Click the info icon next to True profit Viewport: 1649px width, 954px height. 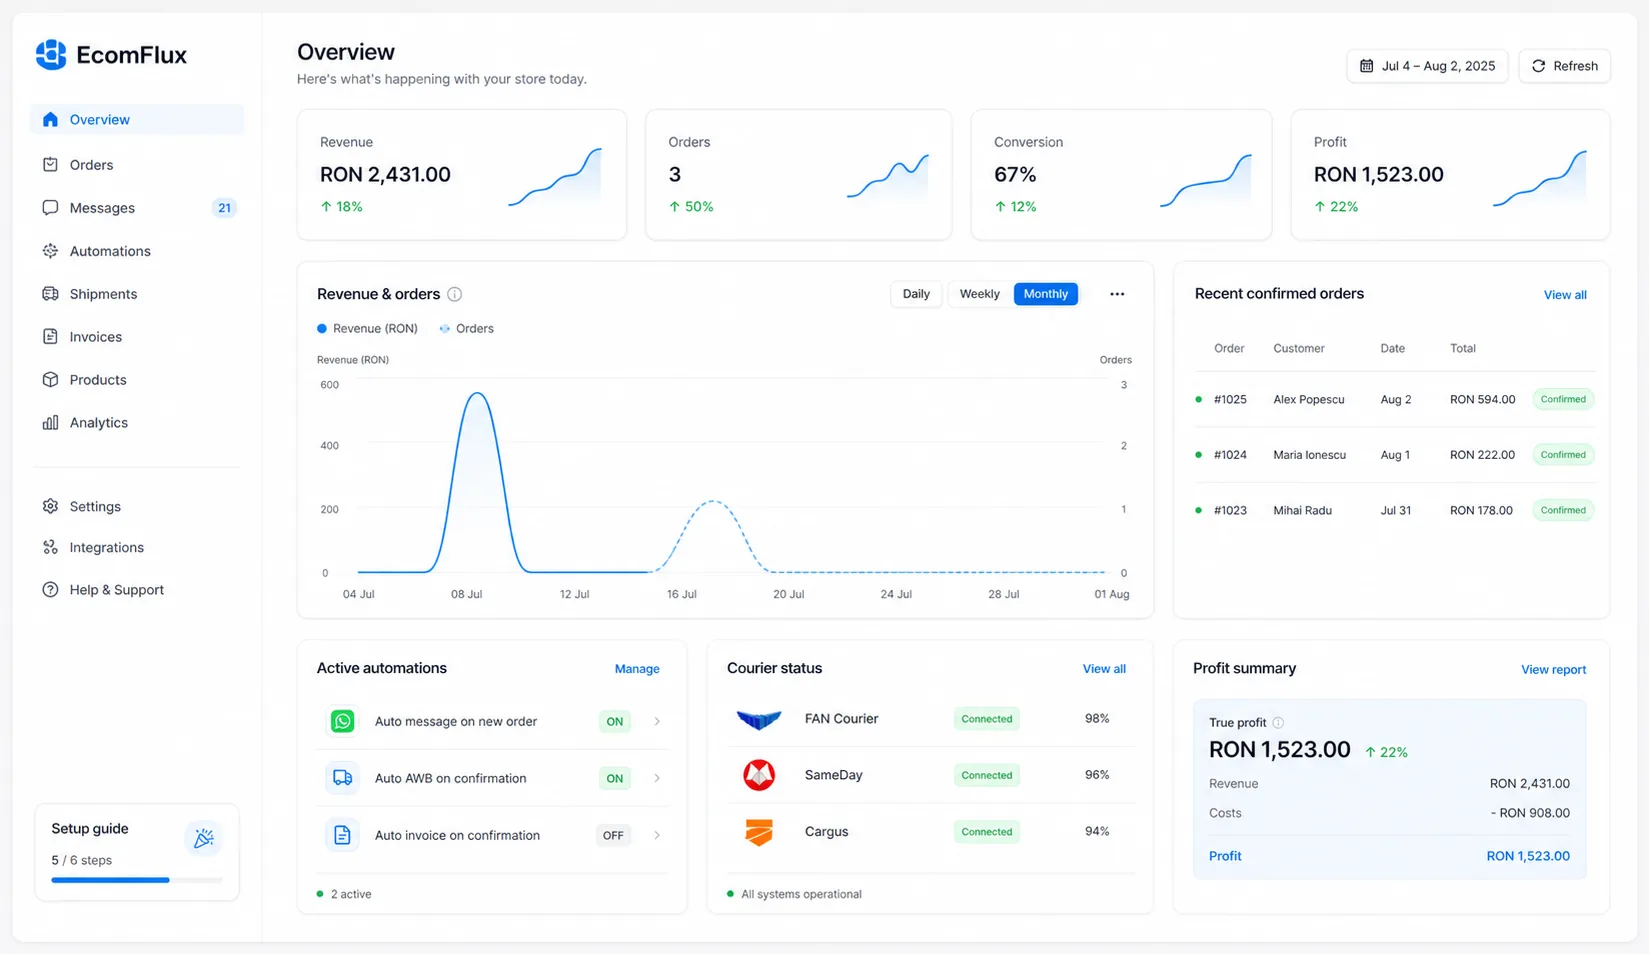coord(1278,722)
